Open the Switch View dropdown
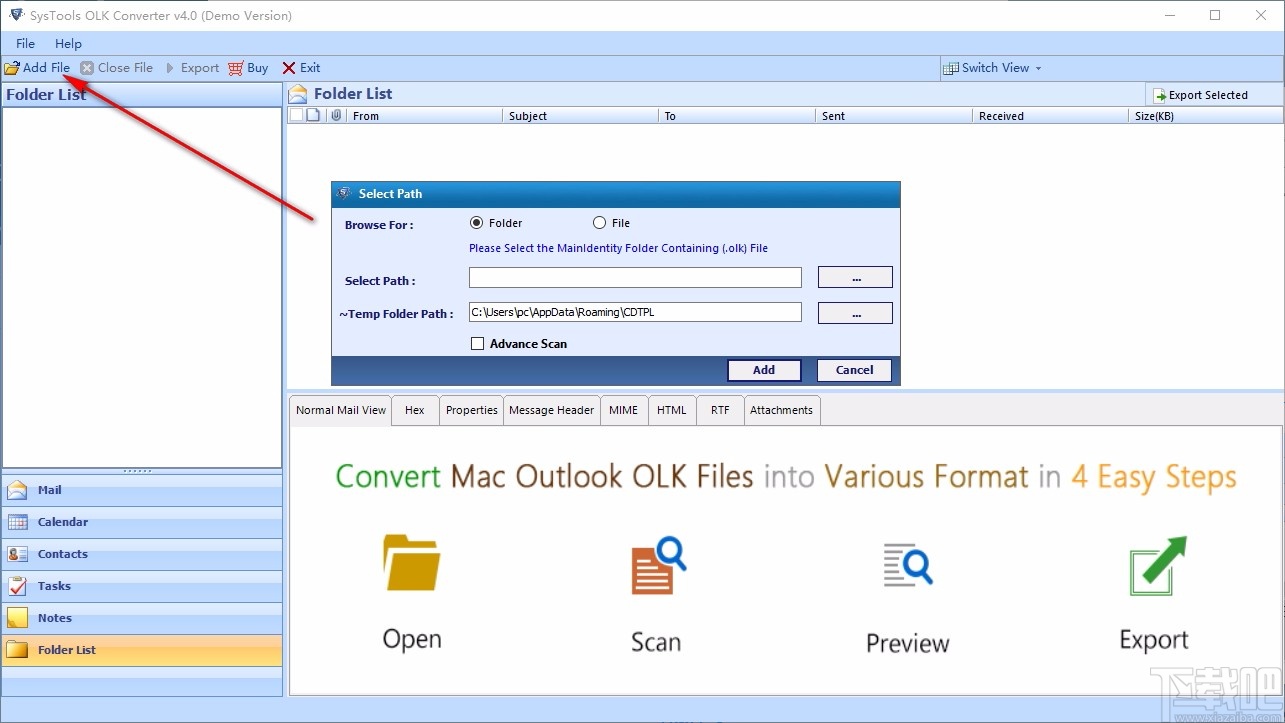1285x723 pixels. (x=992, y=67)
